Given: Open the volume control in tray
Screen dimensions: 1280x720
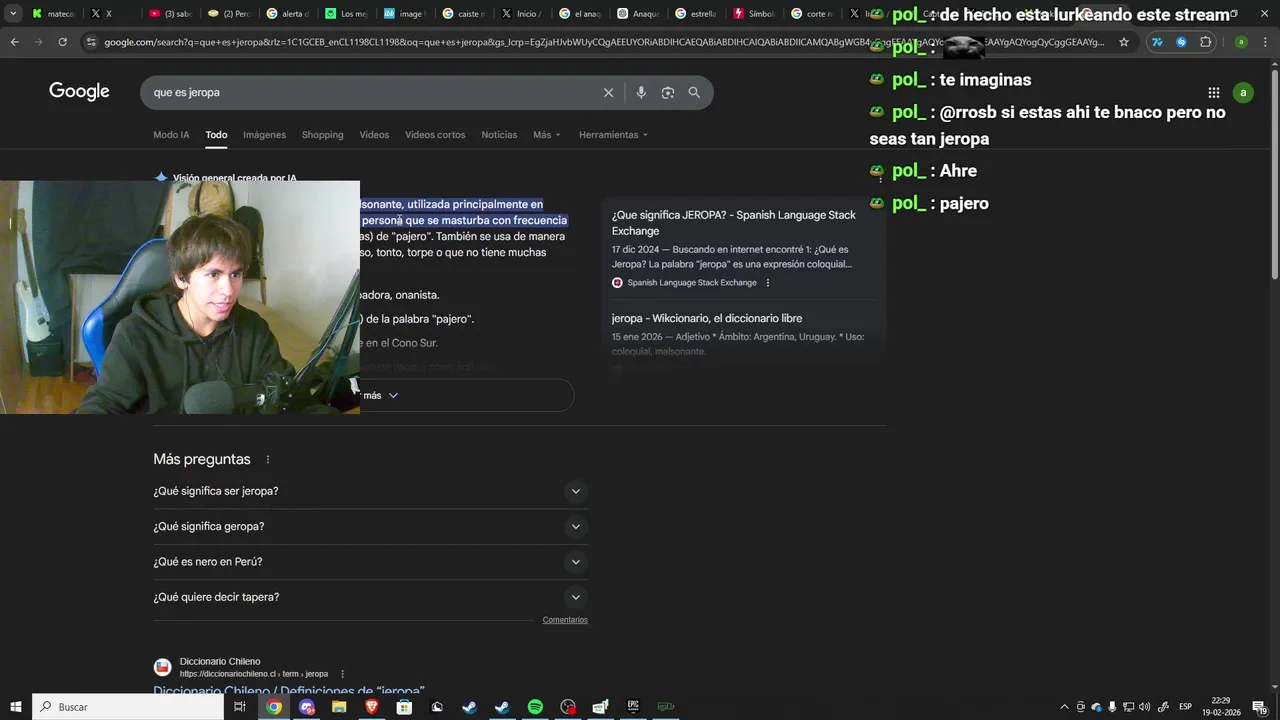Looking at the screenshot, I should [x=1144, y=707].
